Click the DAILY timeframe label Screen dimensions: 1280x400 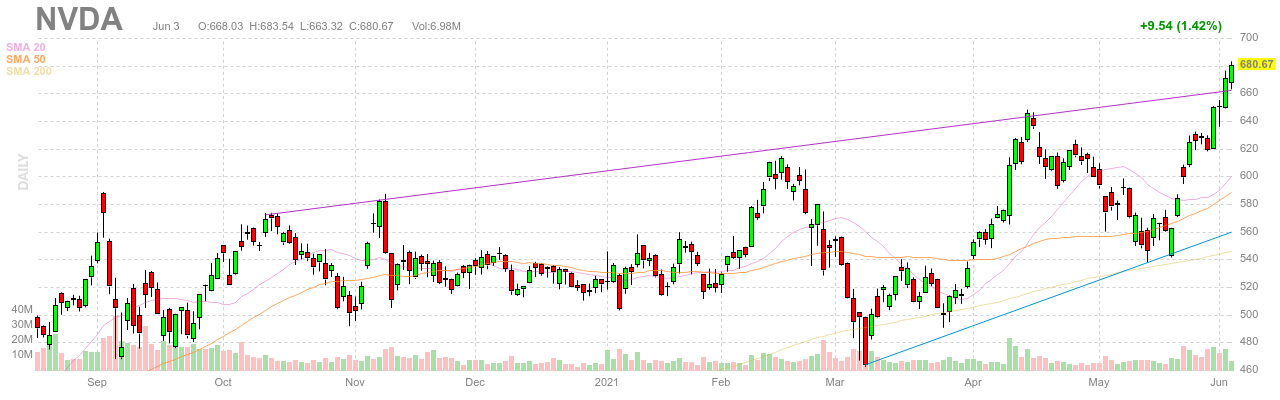(x=22, y=172)
